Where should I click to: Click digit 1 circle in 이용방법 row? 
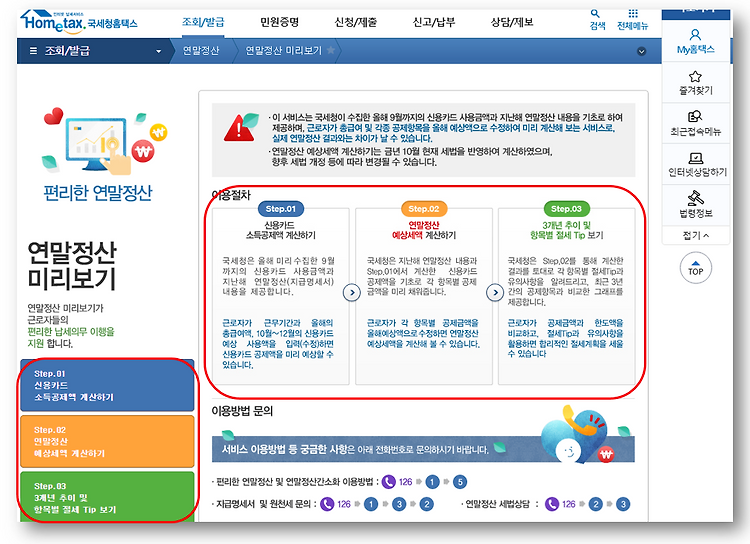[432, 482]
